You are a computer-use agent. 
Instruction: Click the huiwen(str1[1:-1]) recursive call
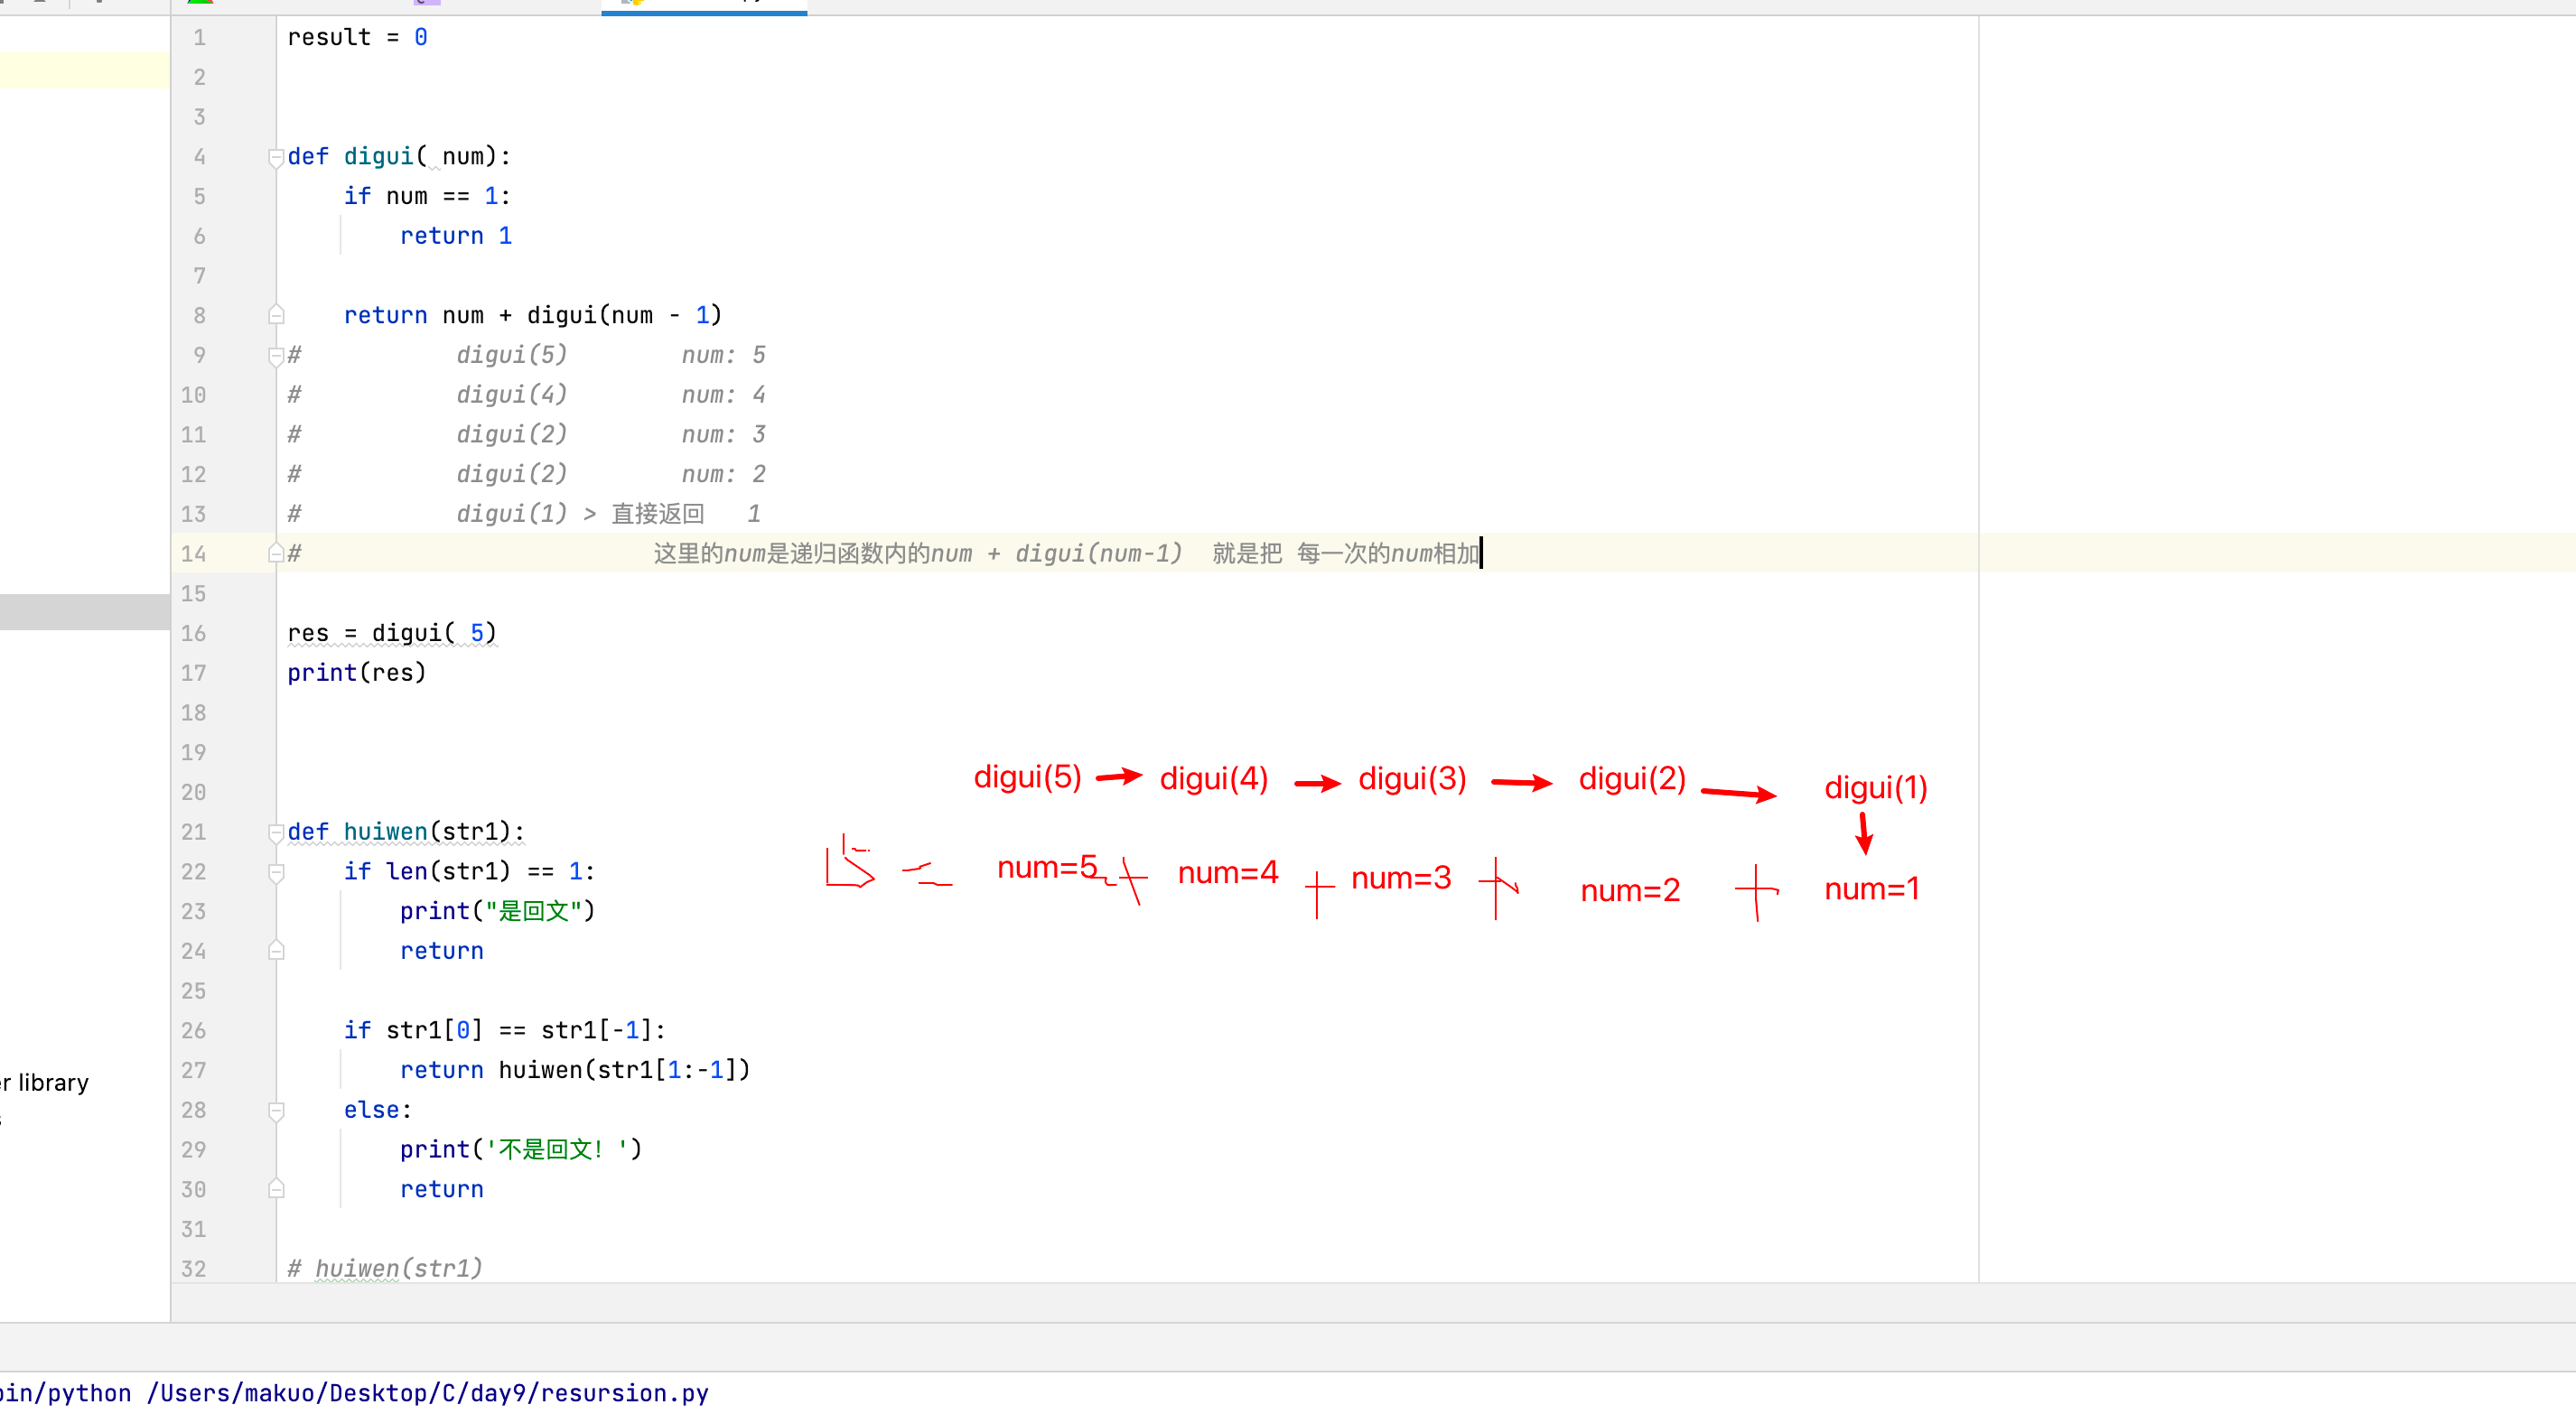[623, 1071]
